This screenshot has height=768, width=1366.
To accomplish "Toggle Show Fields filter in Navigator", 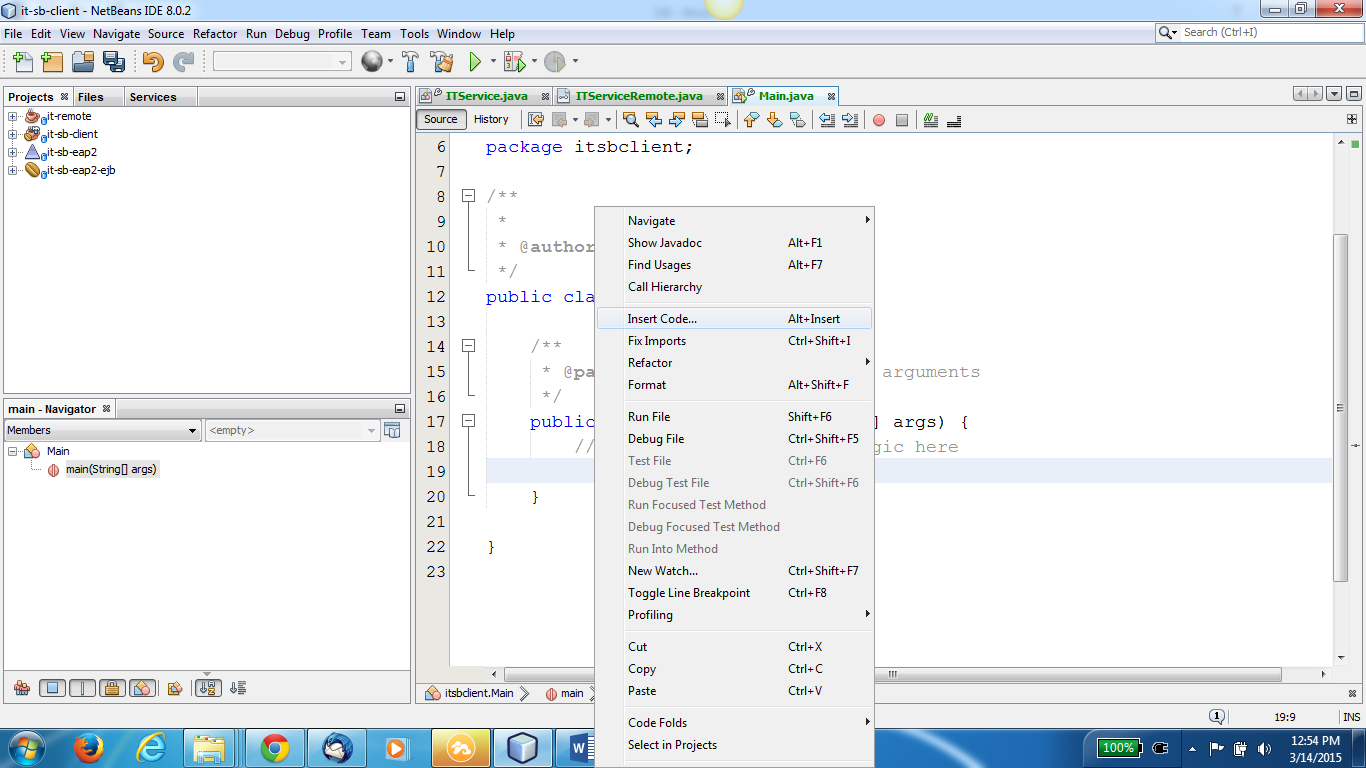I will coord(53,688).
